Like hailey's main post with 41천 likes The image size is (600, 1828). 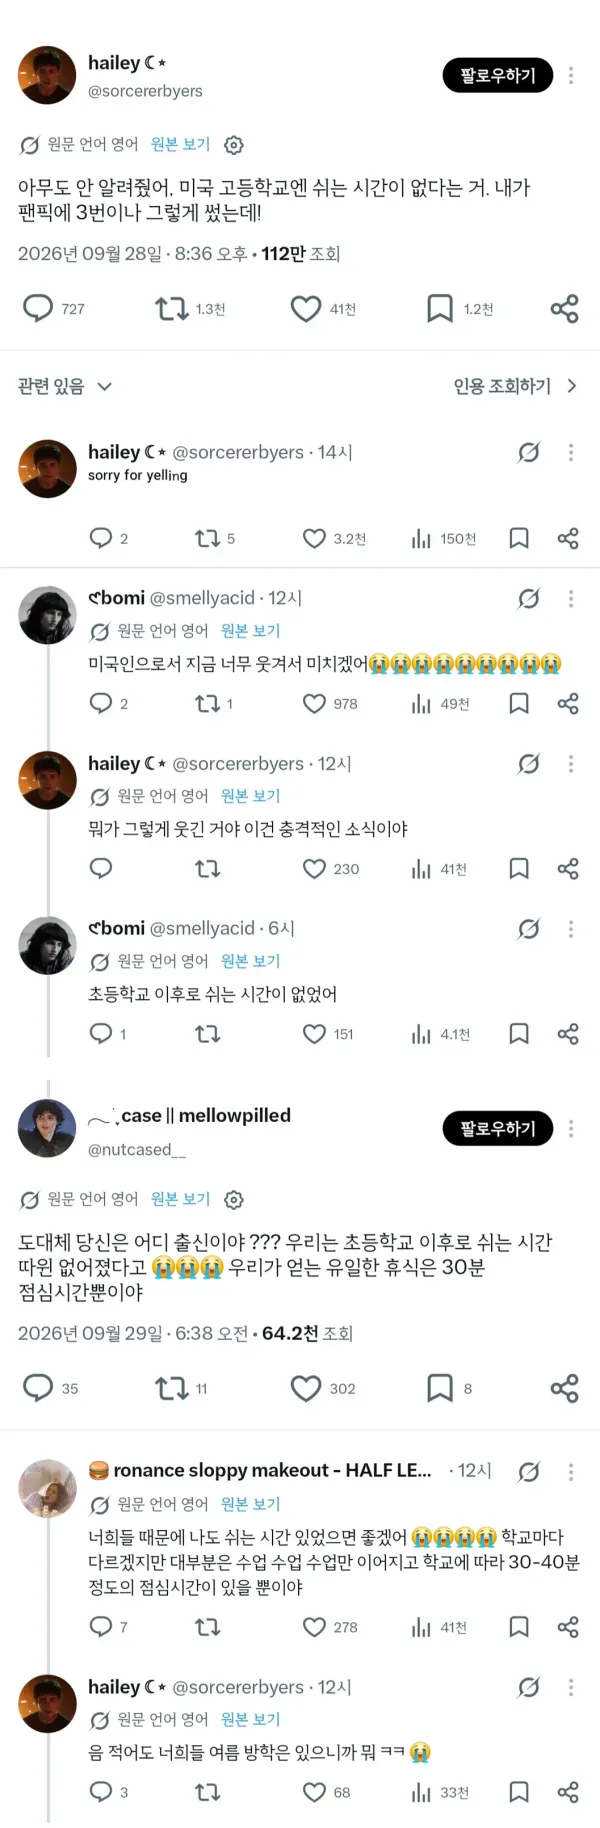point(306,309)
